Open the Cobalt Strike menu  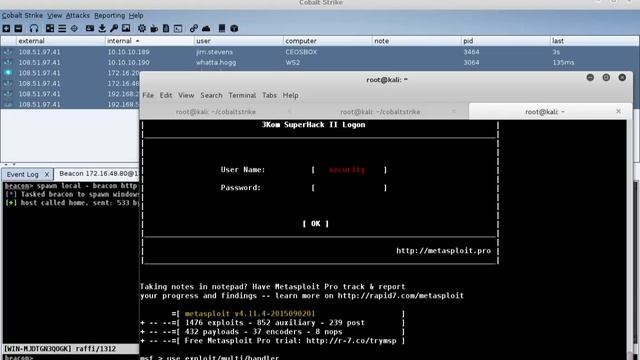coord(22,16)
